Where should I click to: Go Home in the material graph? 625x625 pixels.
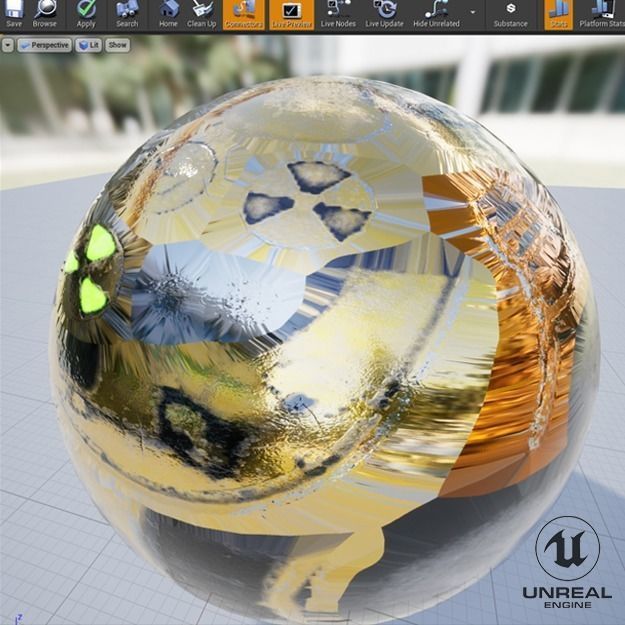point(168,14)
